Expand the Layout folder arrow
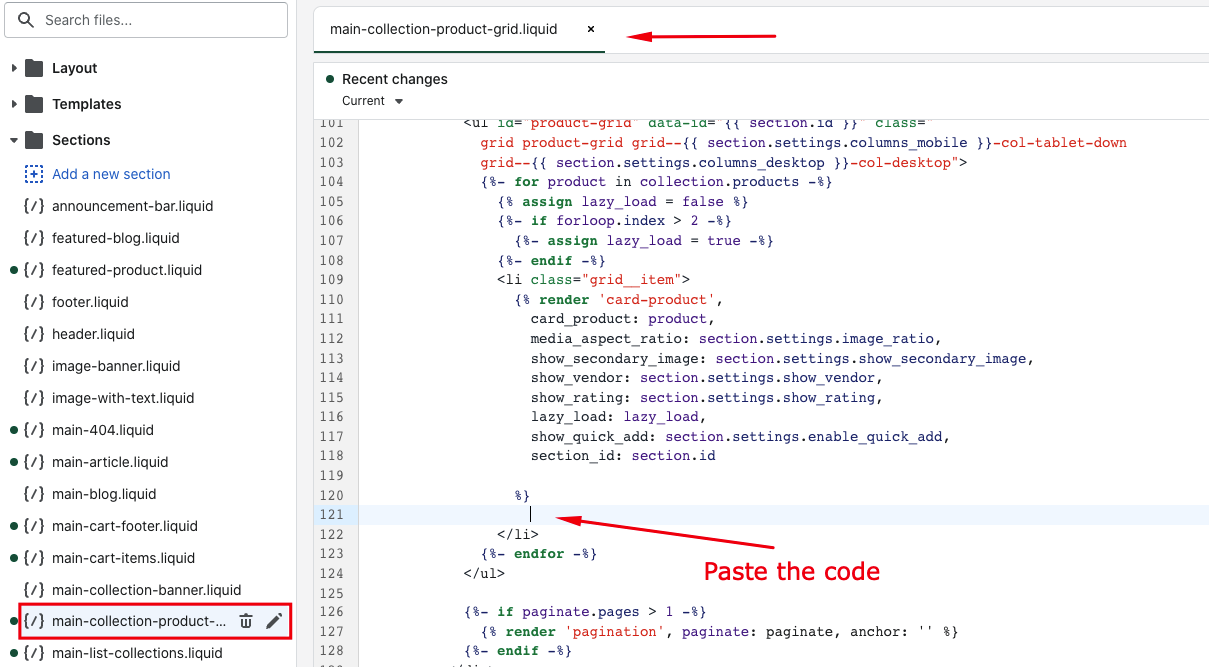This screenshot has height=667, width=1209. point(14,68)
